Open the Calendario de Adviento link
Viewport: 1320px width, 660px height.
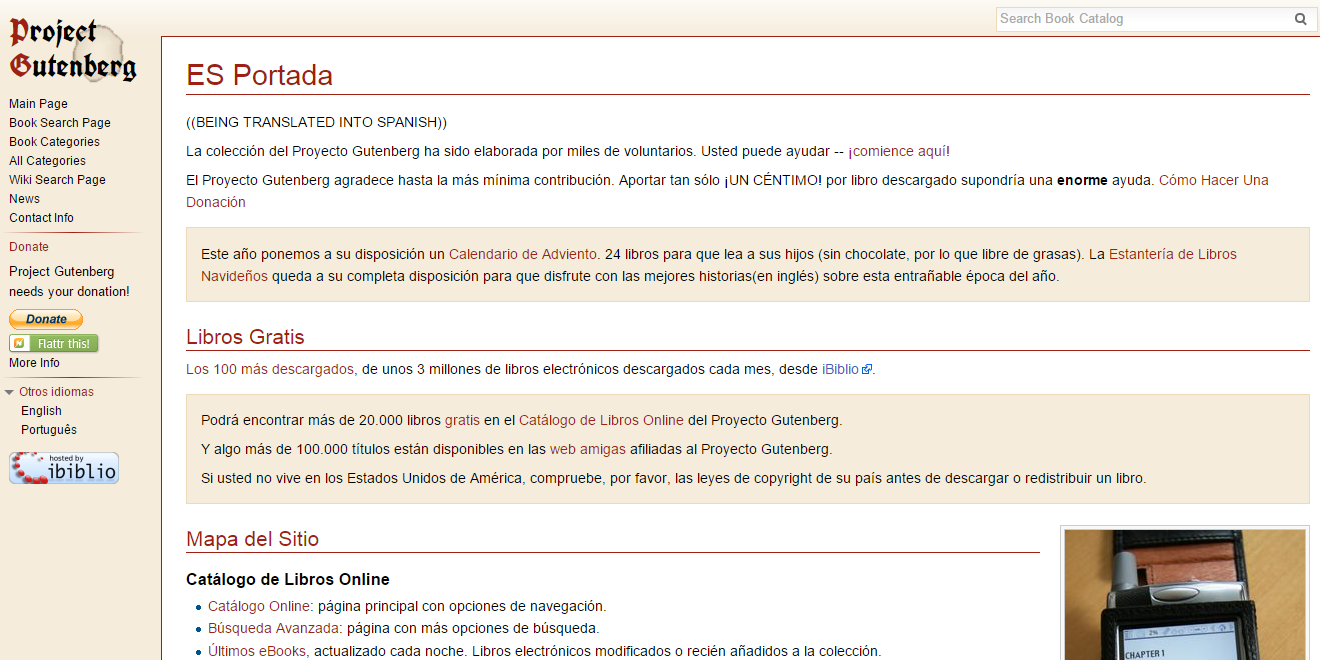click(x=523, y=254)
